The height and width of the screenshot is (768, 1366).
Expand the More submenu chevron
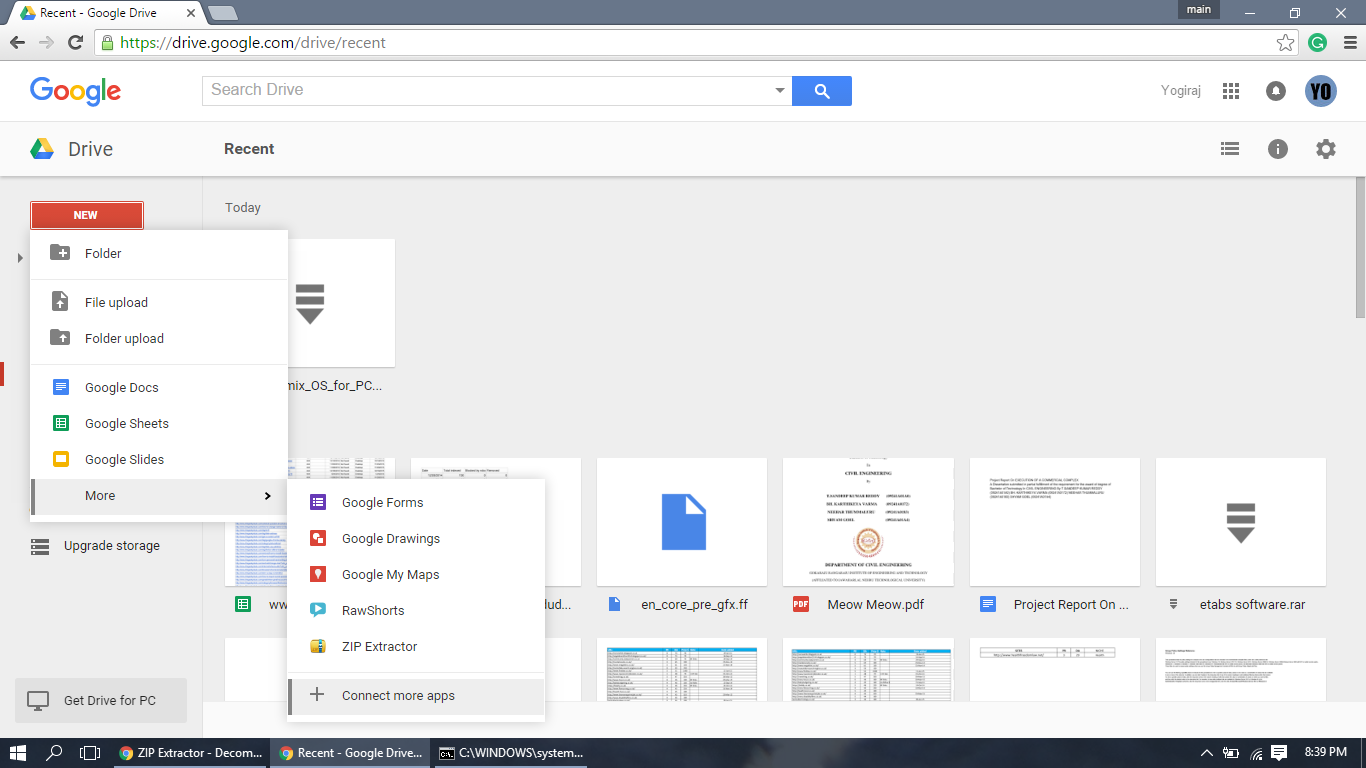[x=267, y=495]
